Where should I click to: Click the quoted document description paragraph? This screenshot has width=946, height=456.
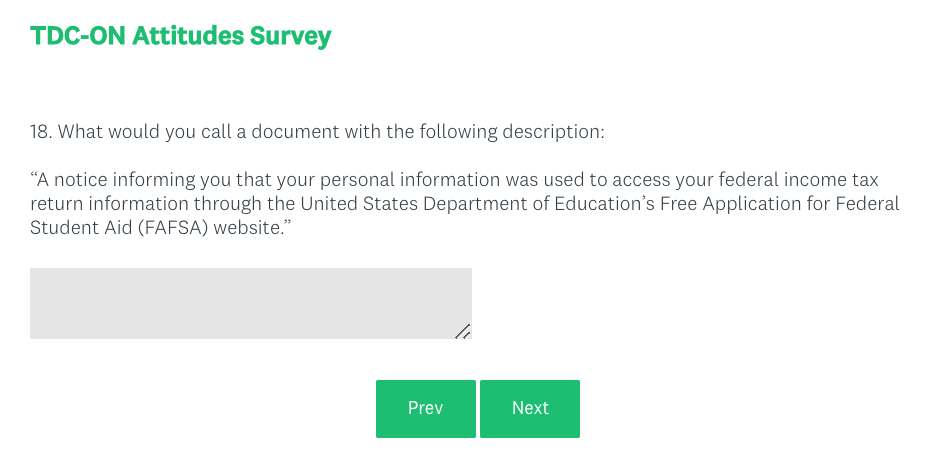(x=464, y=204)
